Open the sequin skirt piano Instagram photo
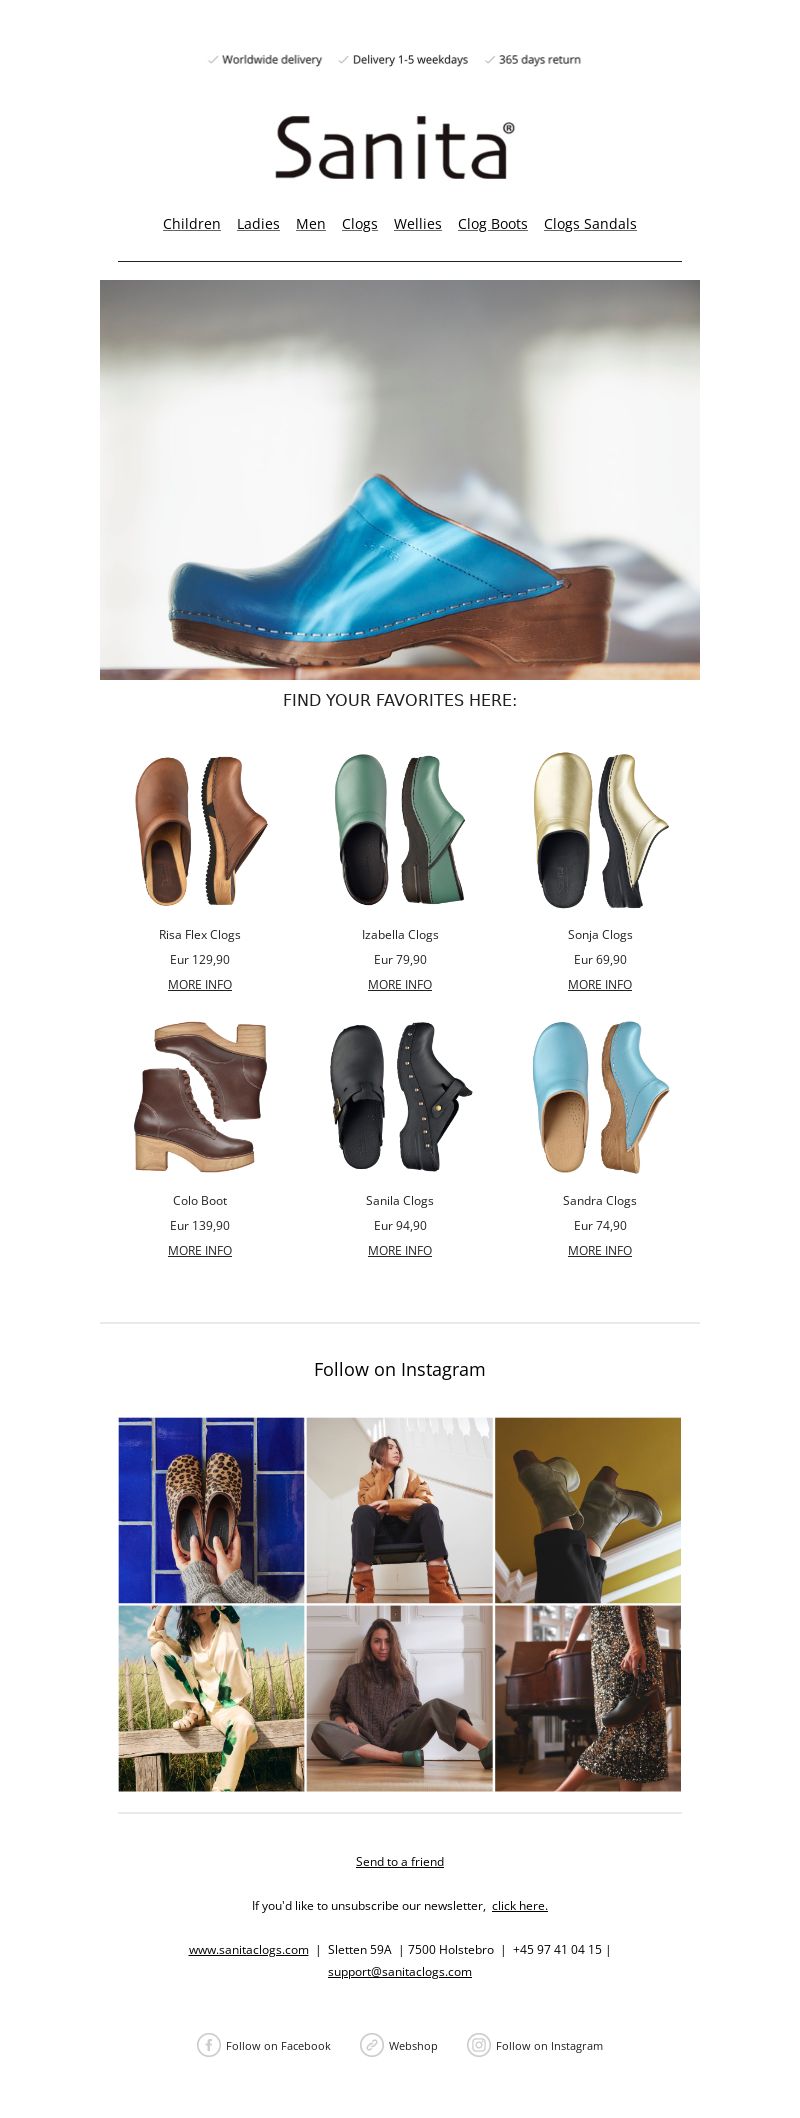 point(588,1699)
